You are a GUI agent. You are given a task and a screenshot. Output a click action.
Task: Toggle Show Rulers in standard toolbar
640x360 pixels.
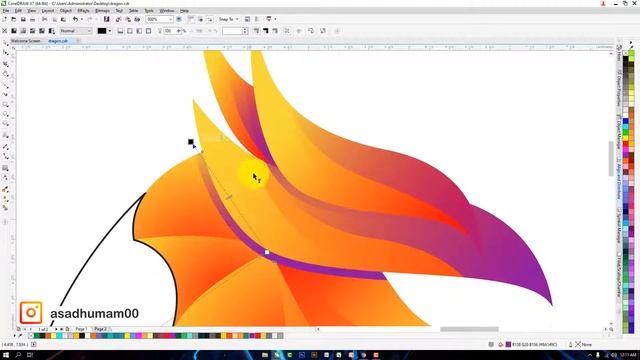(191, 19)
